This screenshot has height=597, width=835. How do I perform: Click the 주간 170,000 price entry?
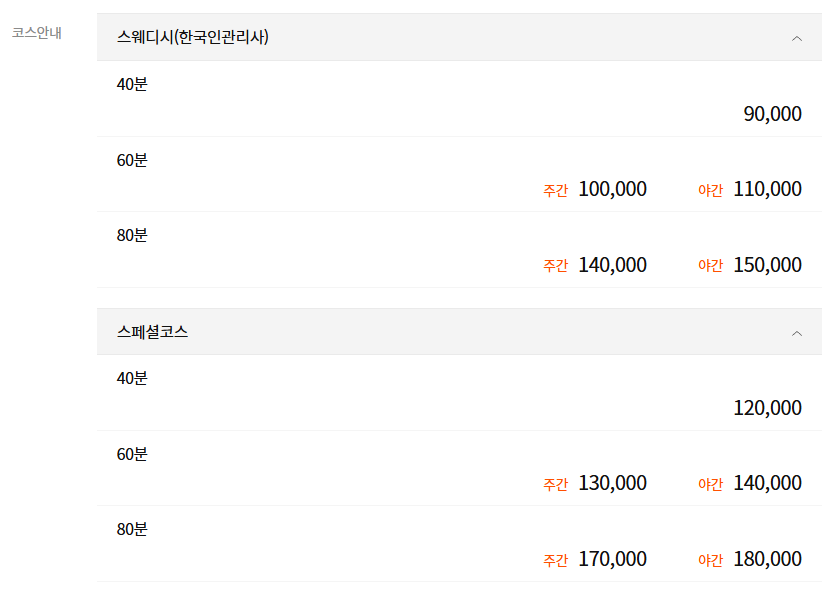pyautogui.click(x=612, y=559)
